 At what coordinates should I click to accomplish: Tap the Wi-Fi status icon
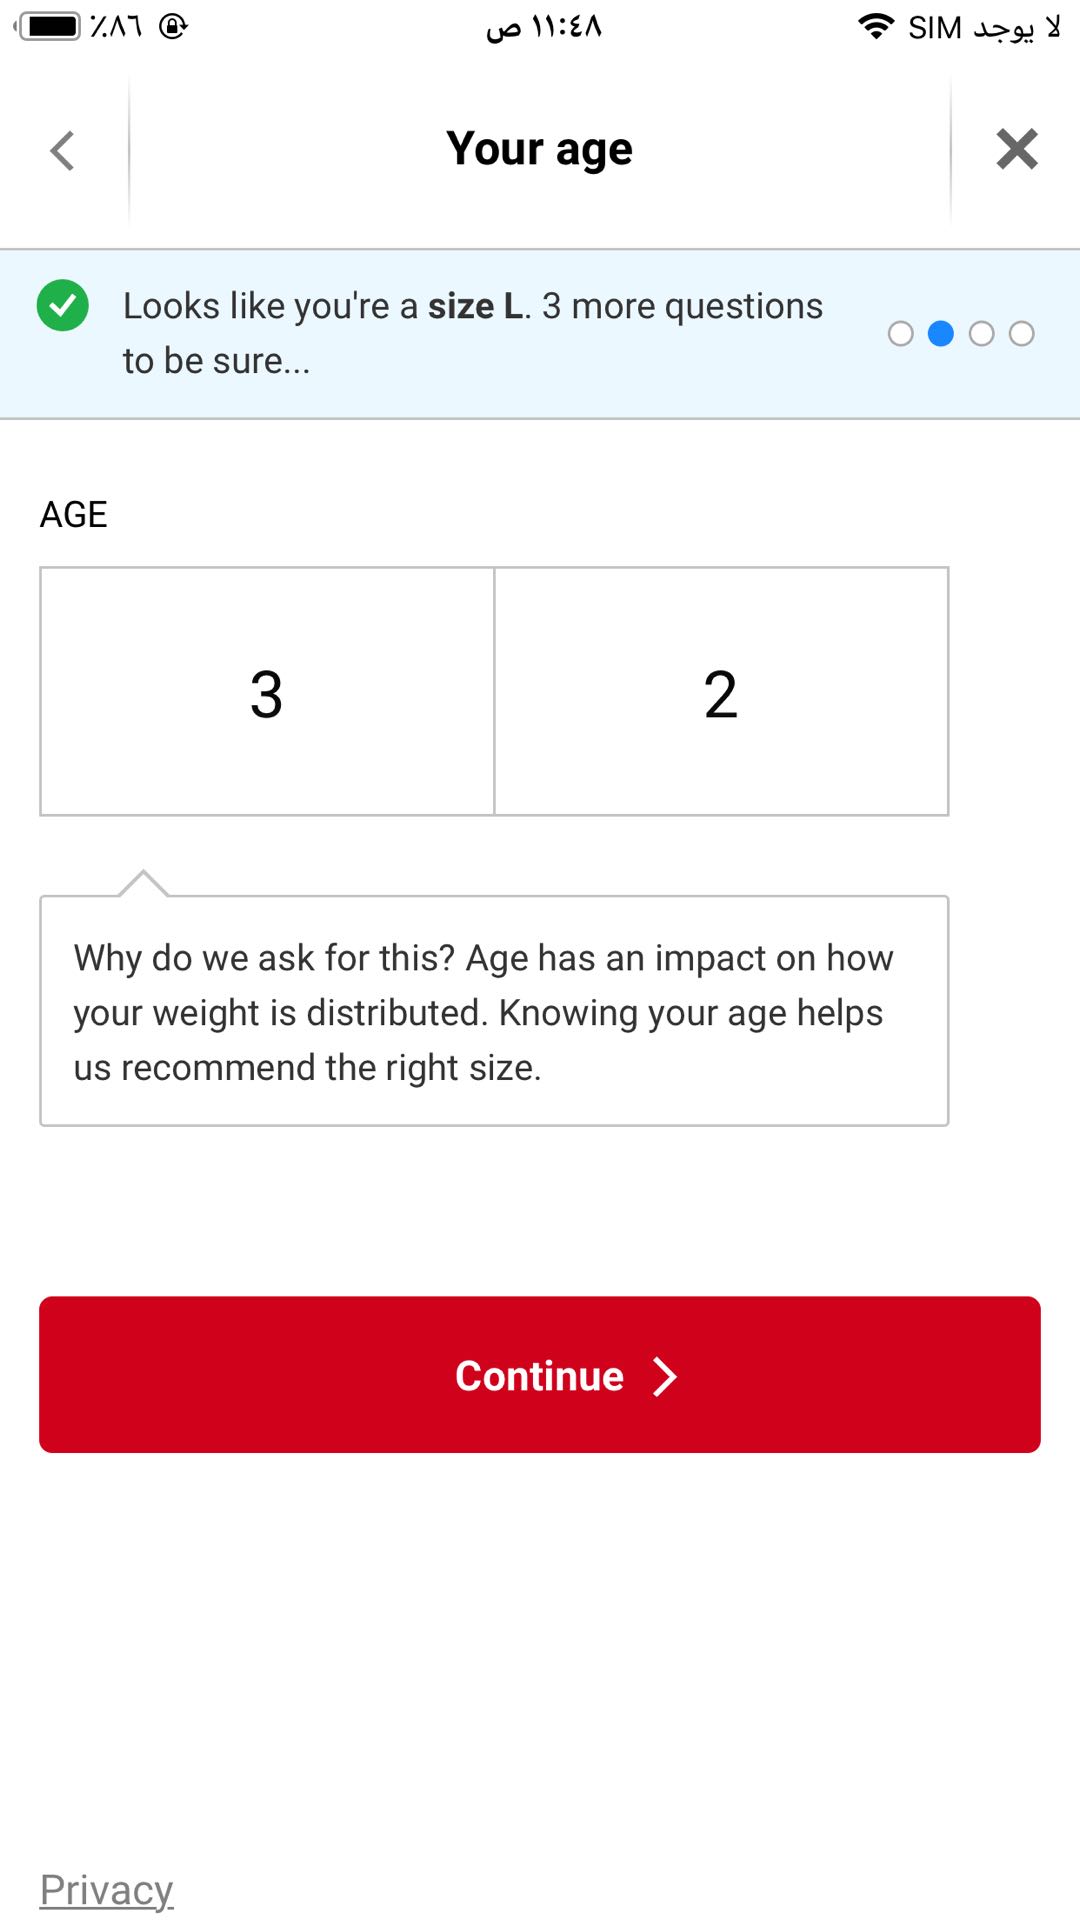(x=876, y=27)
